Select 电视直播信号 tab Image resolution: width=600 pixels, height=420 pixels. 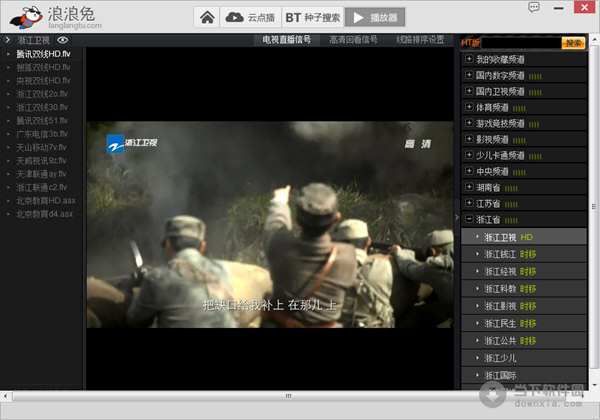287,40
